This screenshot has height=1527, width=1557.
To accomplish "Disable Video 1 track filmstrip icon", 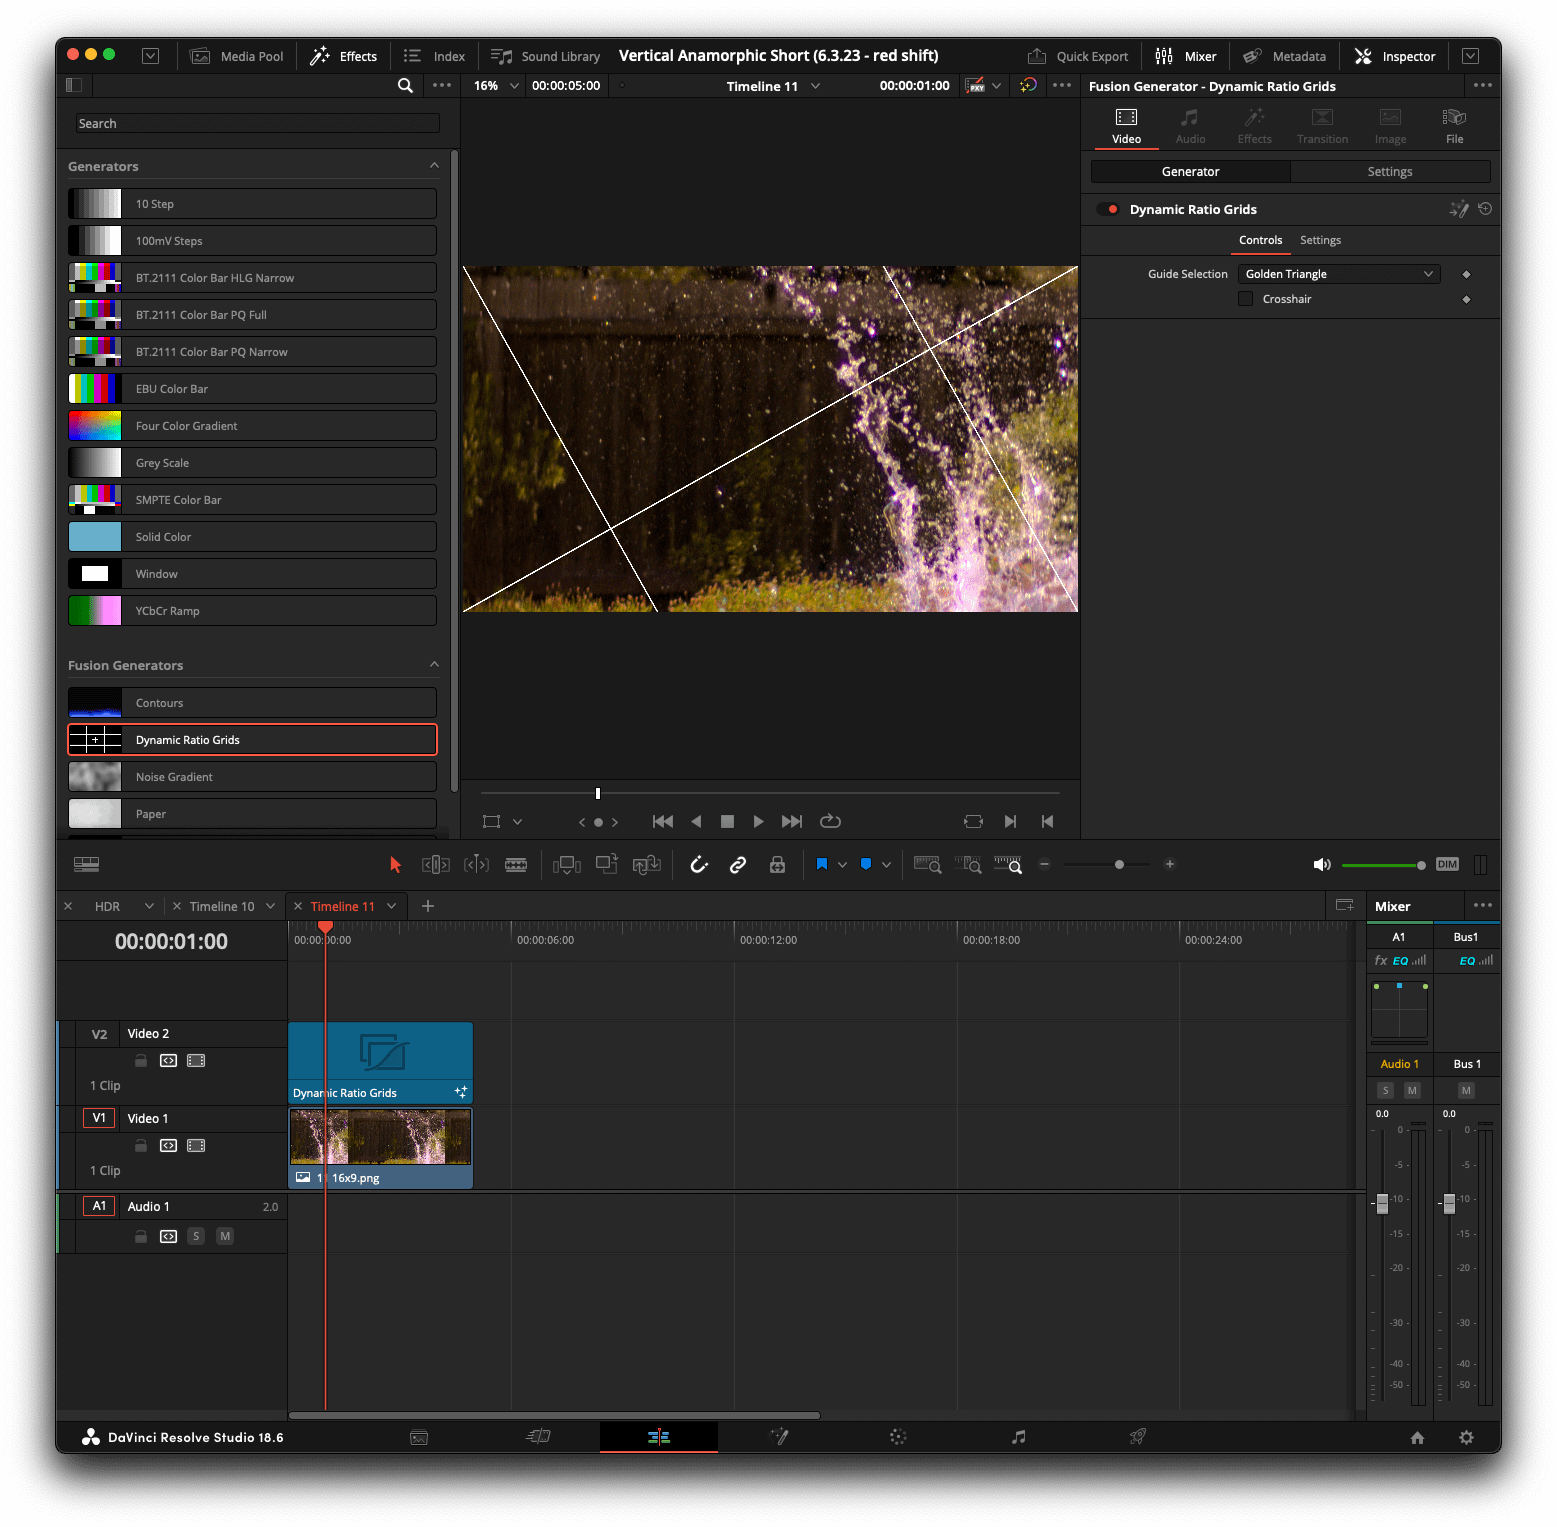I will click(x=196, y=1146).
